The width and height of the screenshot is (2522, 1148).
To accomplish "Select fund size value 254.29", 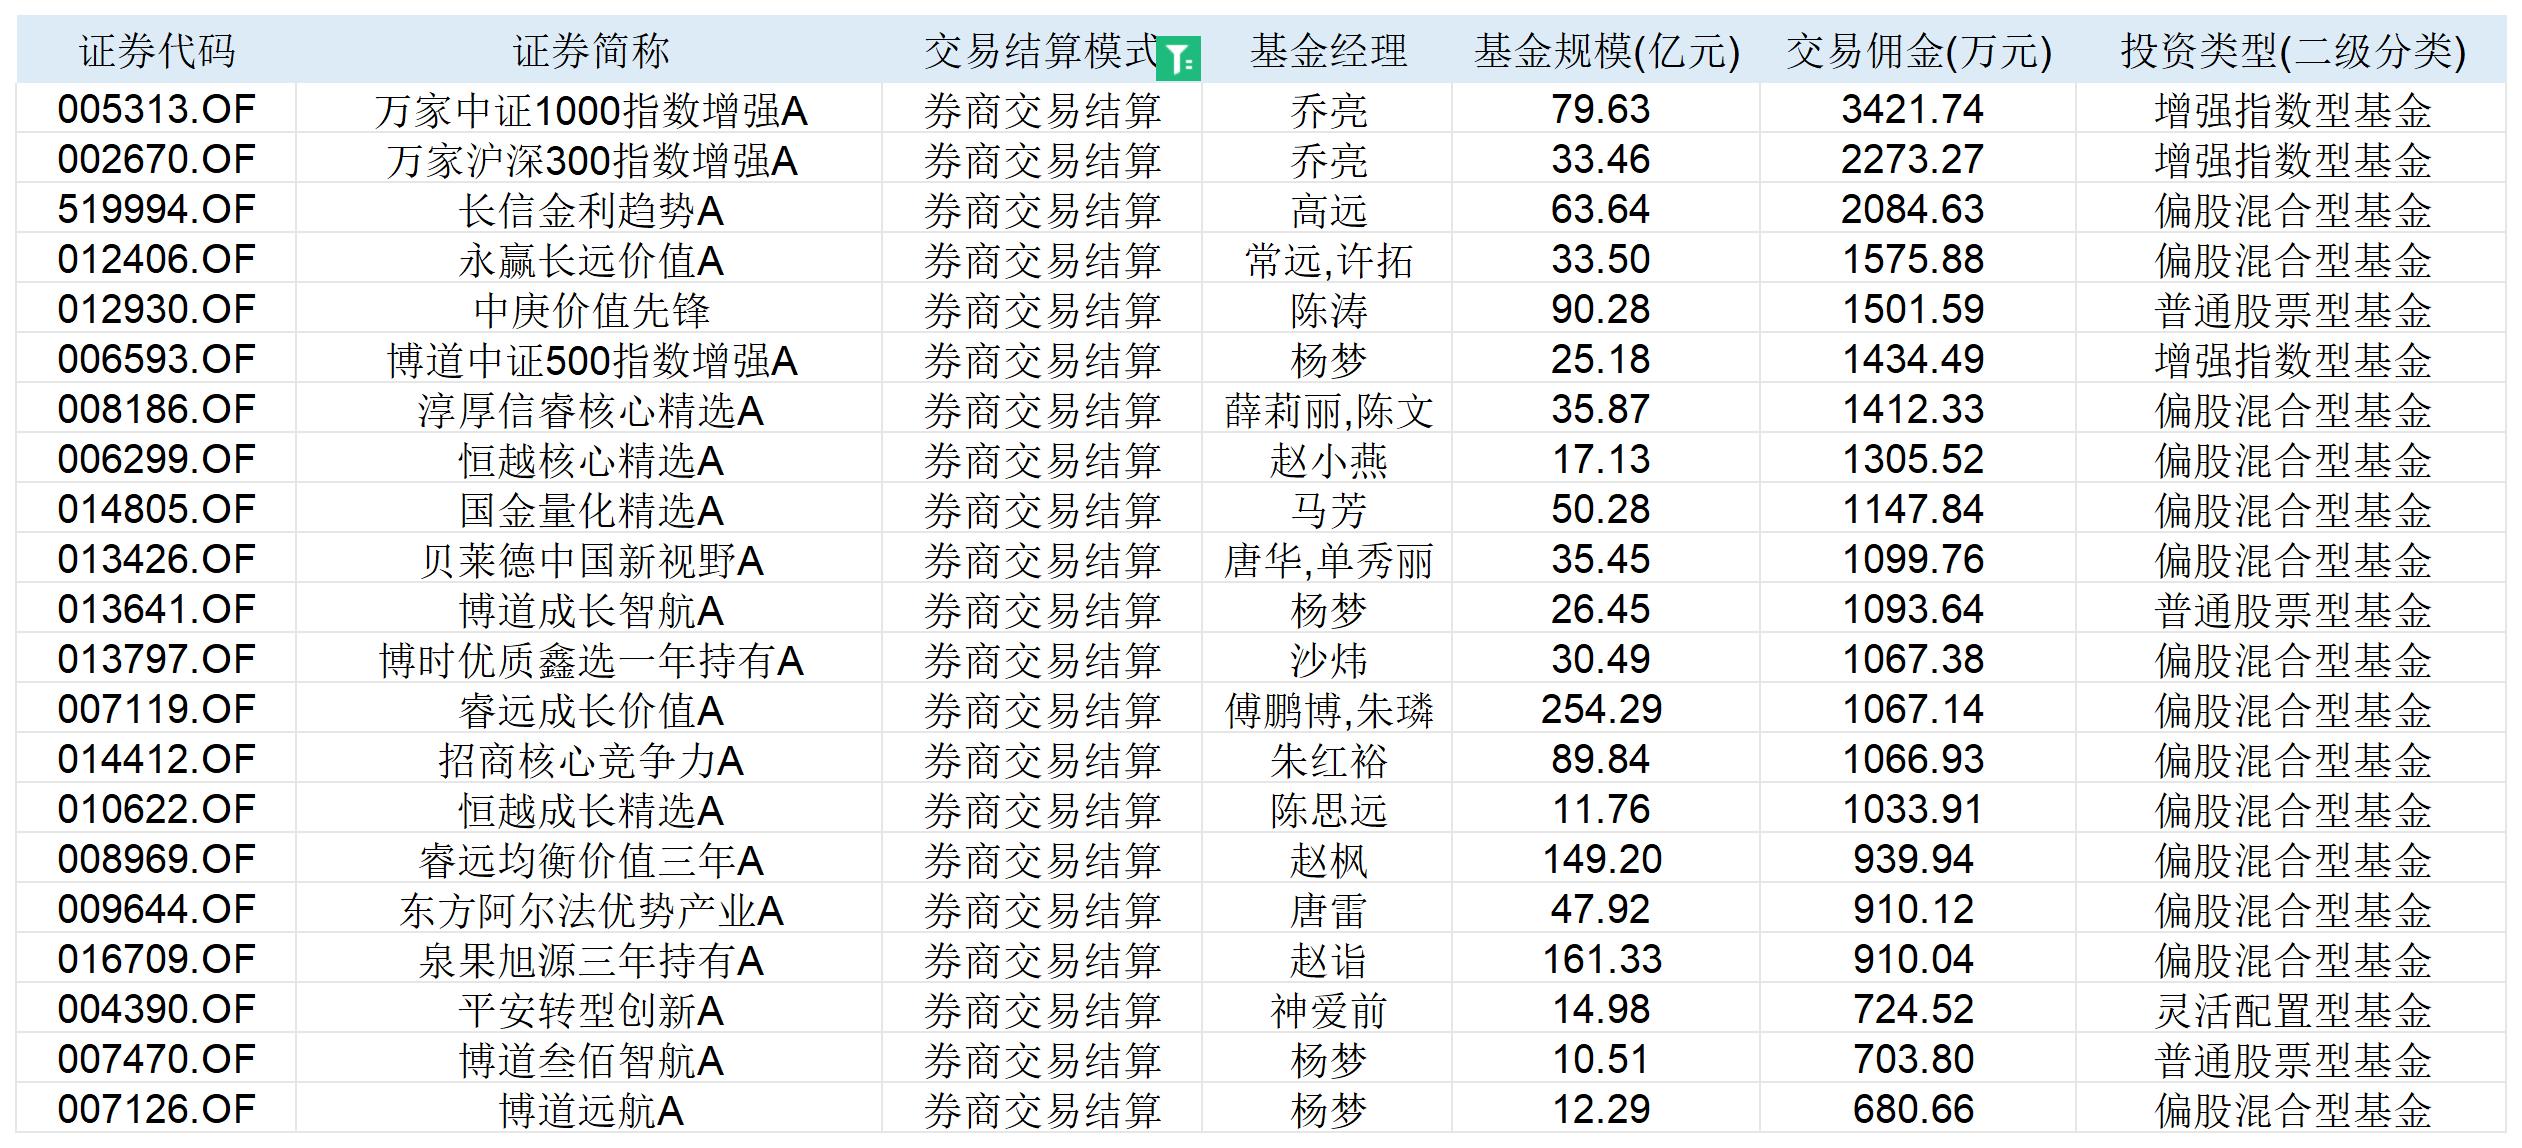I will (1600, 709).
